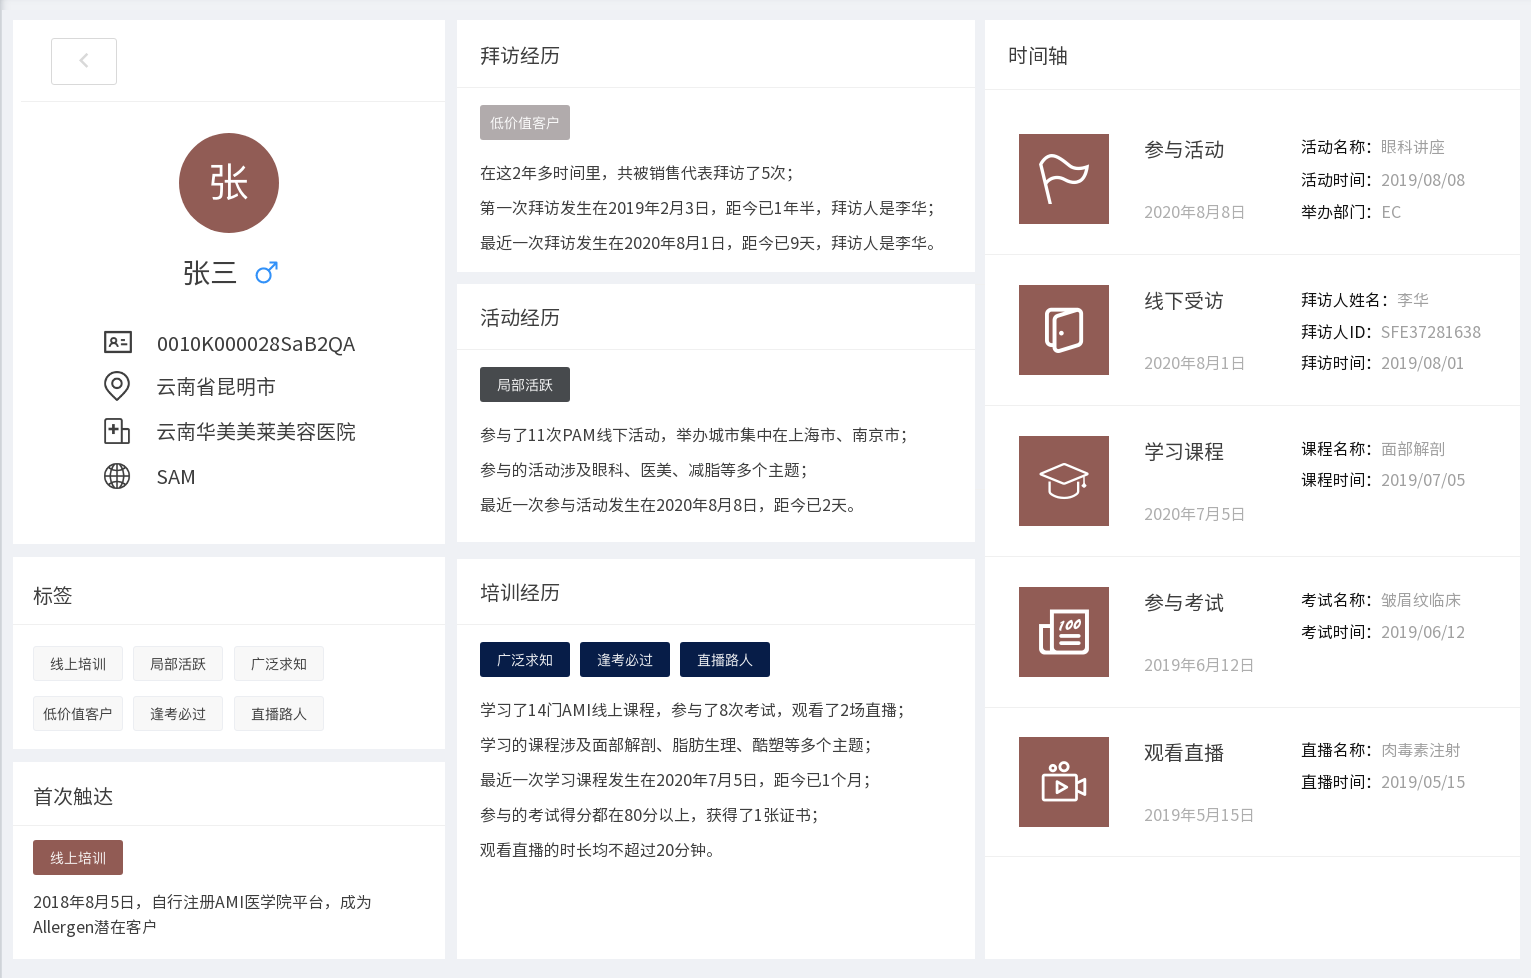Click the 直播路人 badge in 培训经历
The height and width of the screenshot is (978, 1531).
[725, 660]
